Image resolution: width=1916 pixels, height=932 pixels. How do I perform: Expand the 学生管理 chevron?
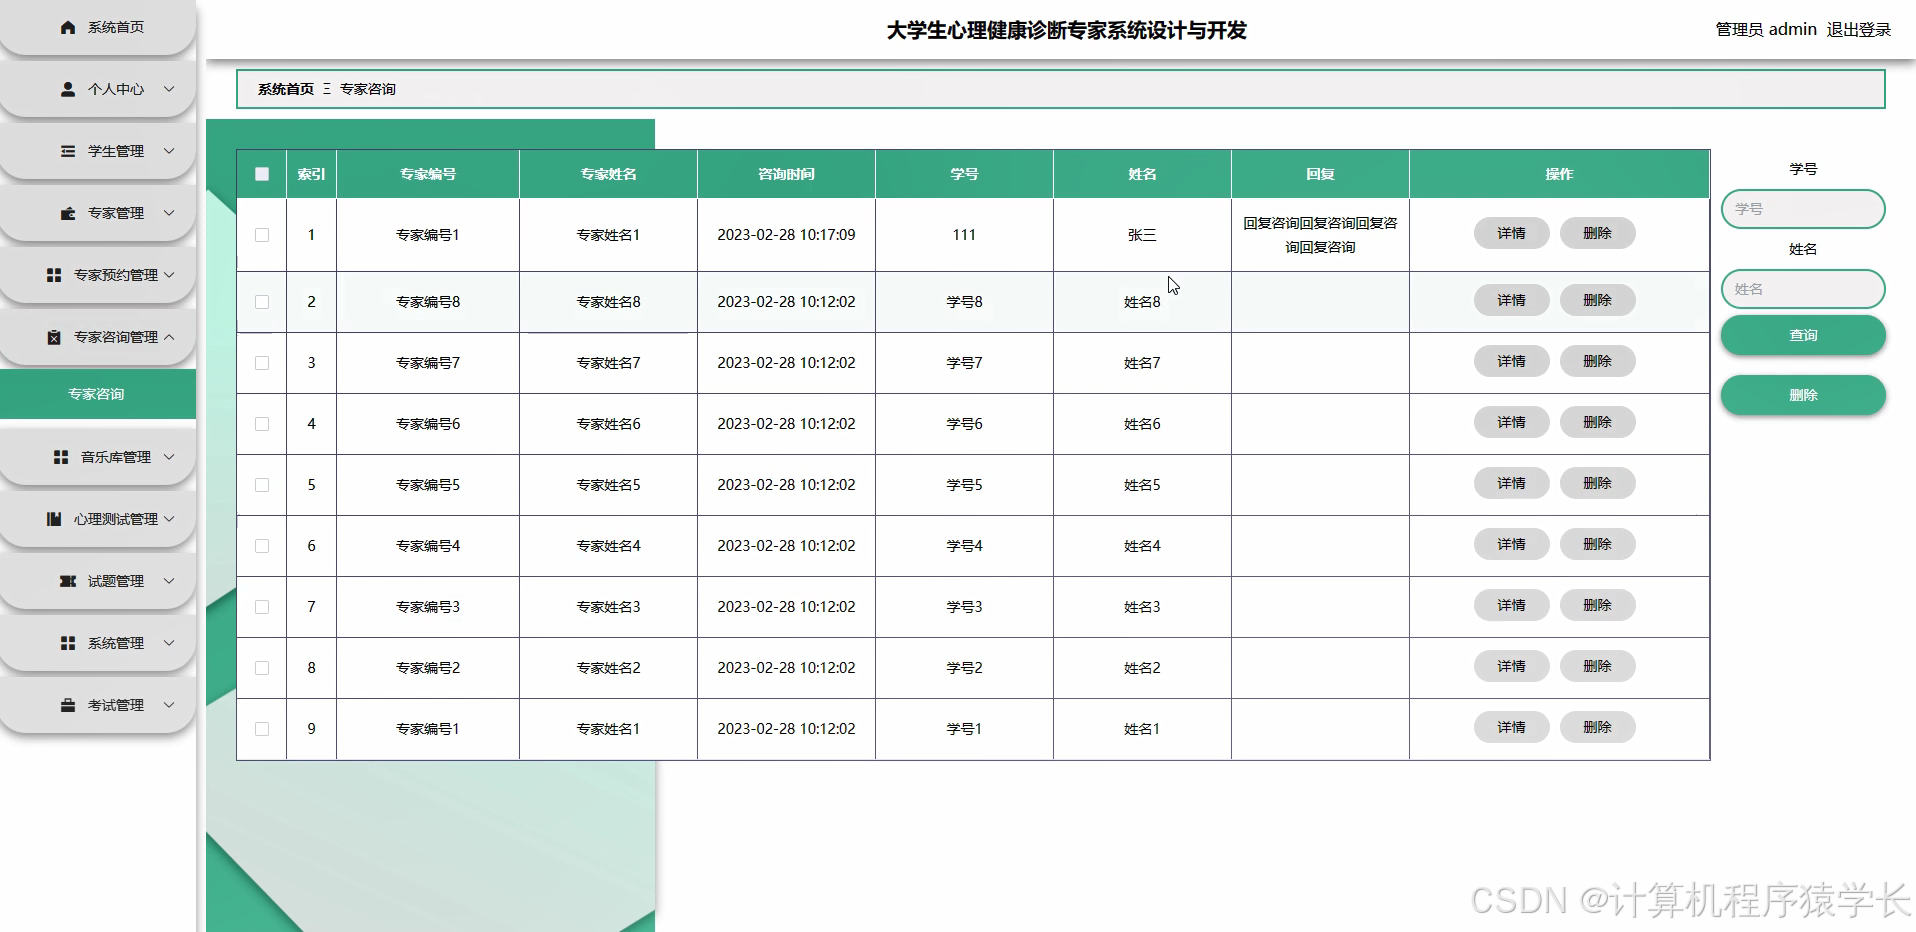click(x=169, y=151)
